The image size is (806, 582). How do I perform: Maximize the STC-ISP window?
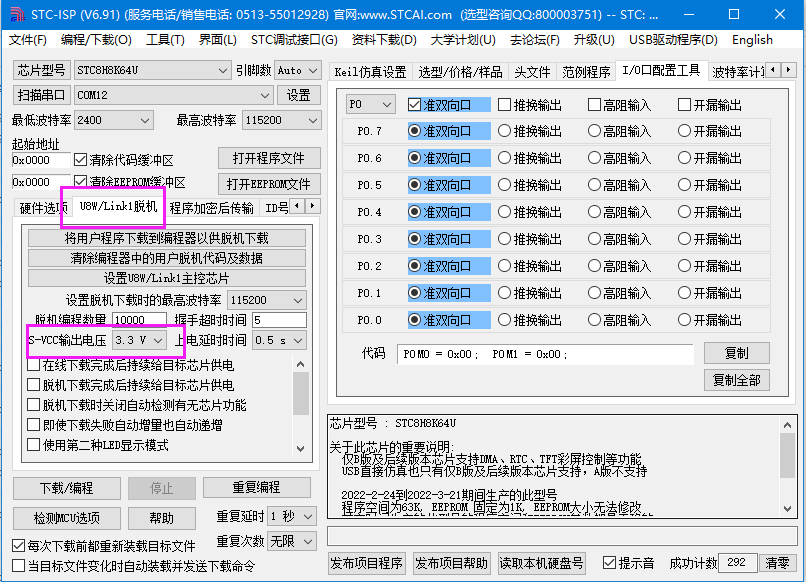[734, 14]
